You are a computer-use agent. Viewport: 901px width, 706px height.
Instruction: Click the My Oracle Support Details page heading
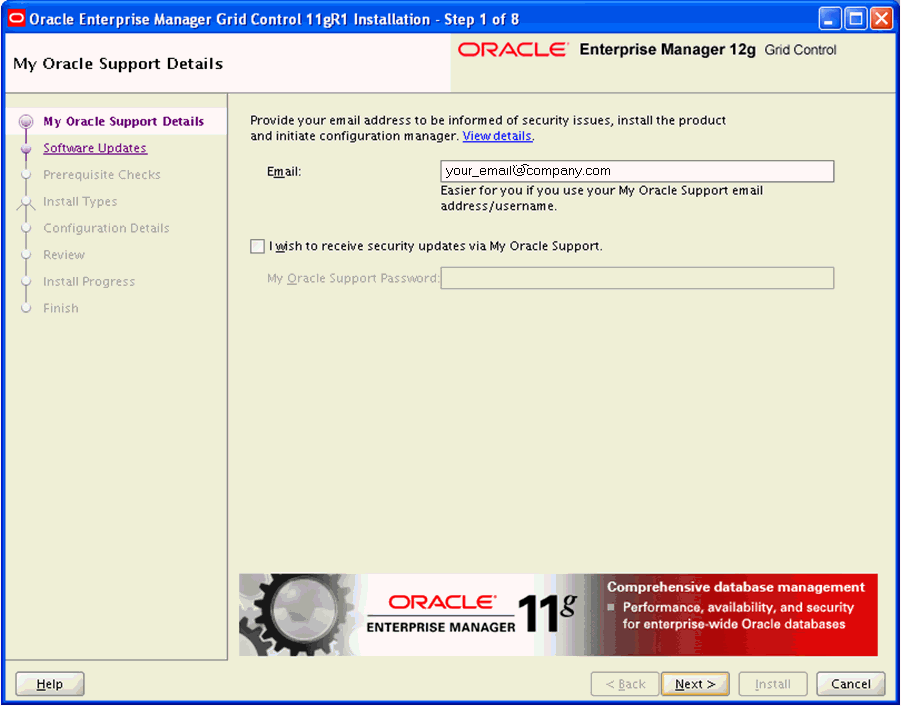click(118, 64)
